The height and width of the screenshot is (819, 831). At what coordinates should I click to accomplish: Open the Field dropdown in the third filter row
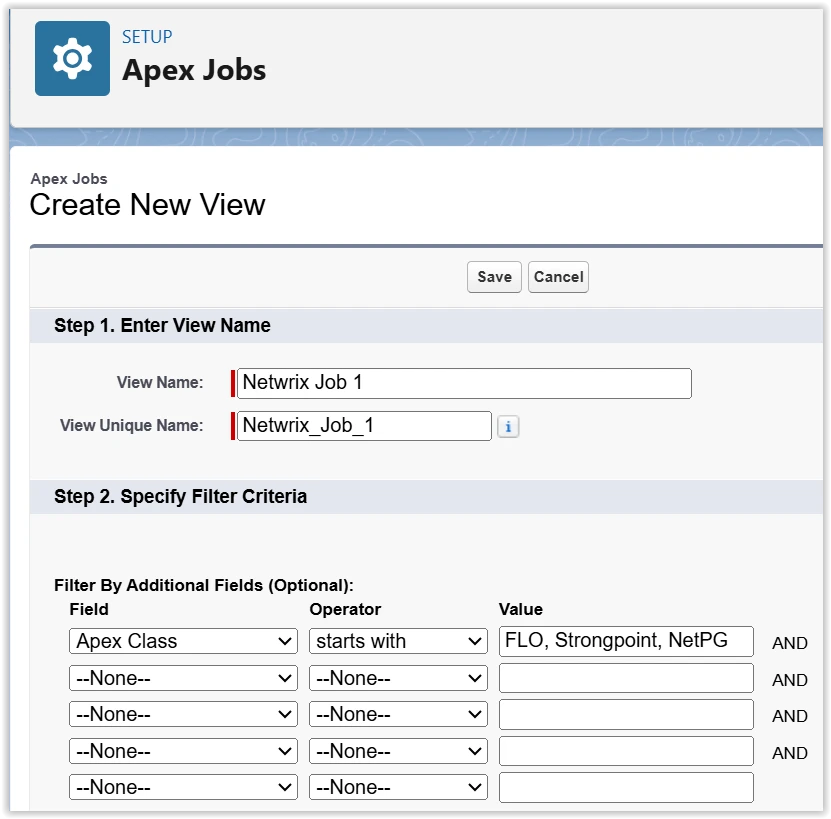click(x=183, y=714)
